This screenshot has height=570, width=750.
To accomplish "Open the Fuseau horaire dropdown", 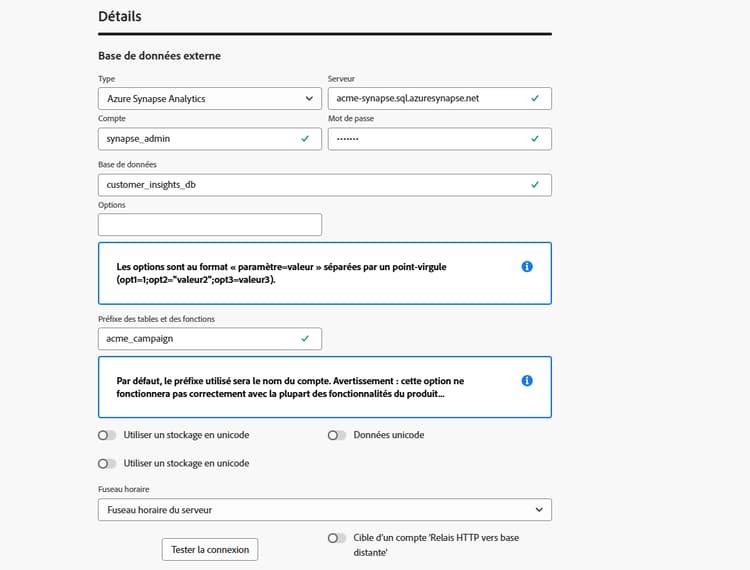I will click(324, 510).
